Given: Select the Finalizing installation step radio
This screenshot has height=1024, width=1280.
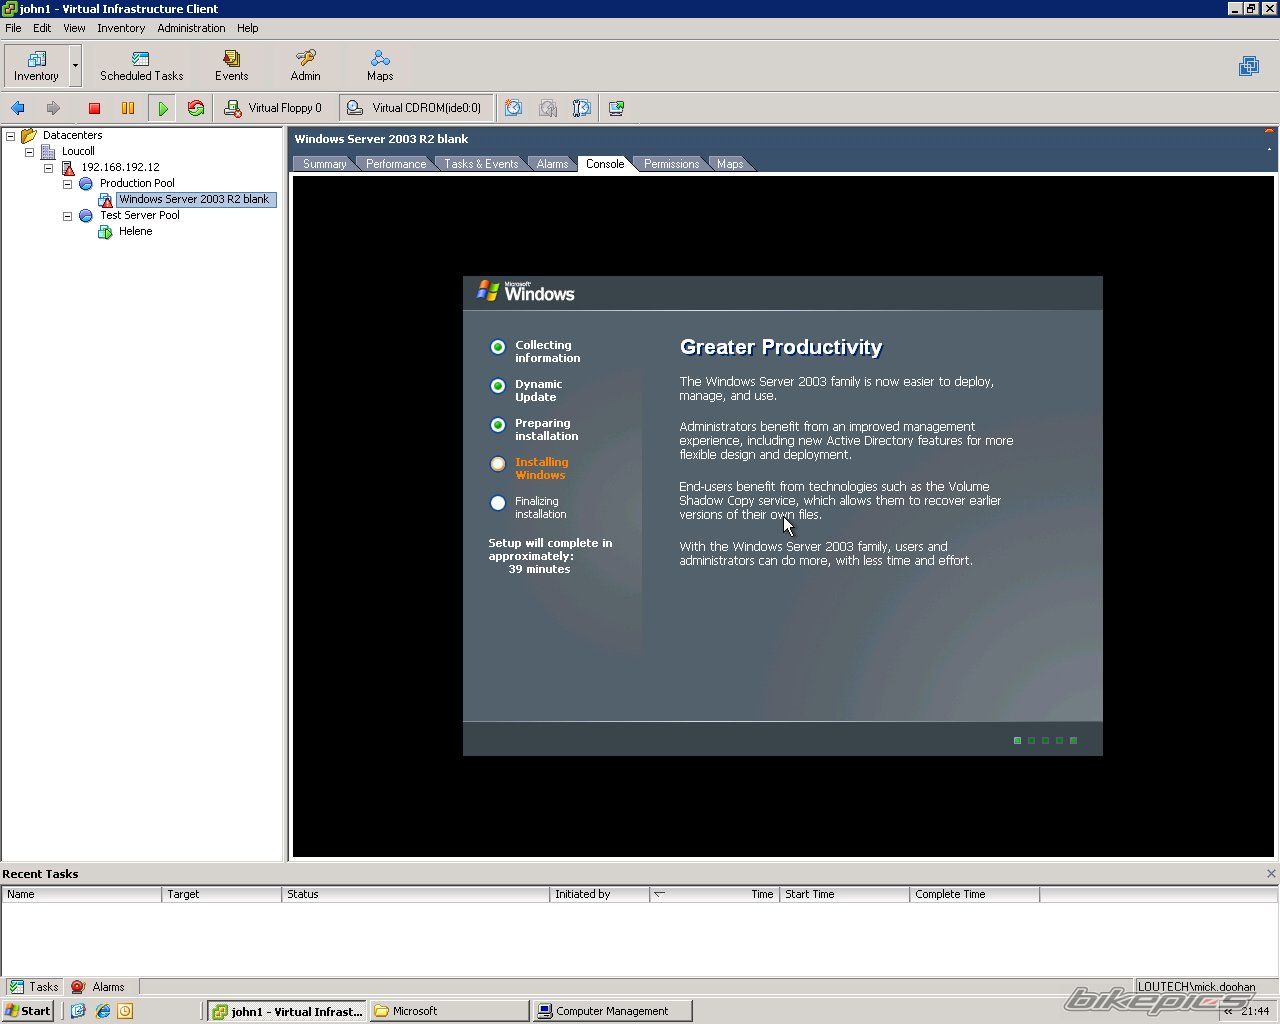Looking at the screenshot, I should pyautogui.click(x=498, y=503).
